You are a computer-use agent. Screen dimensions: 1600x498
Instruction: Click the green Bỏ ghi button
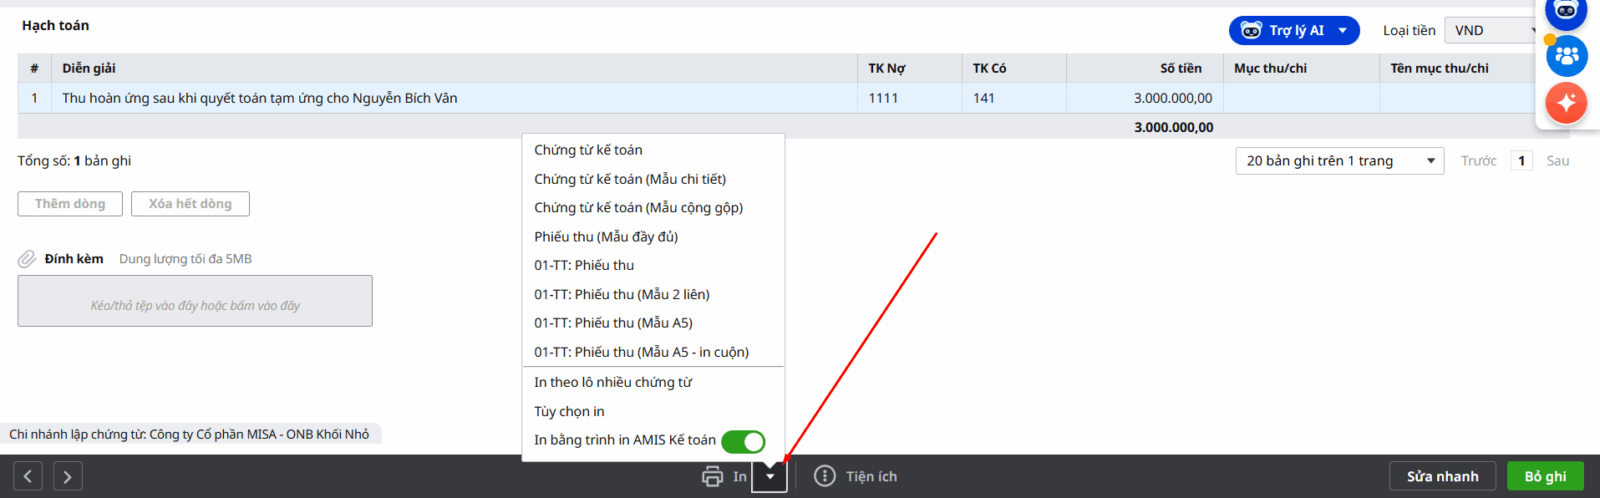(x=1545, y=476)
